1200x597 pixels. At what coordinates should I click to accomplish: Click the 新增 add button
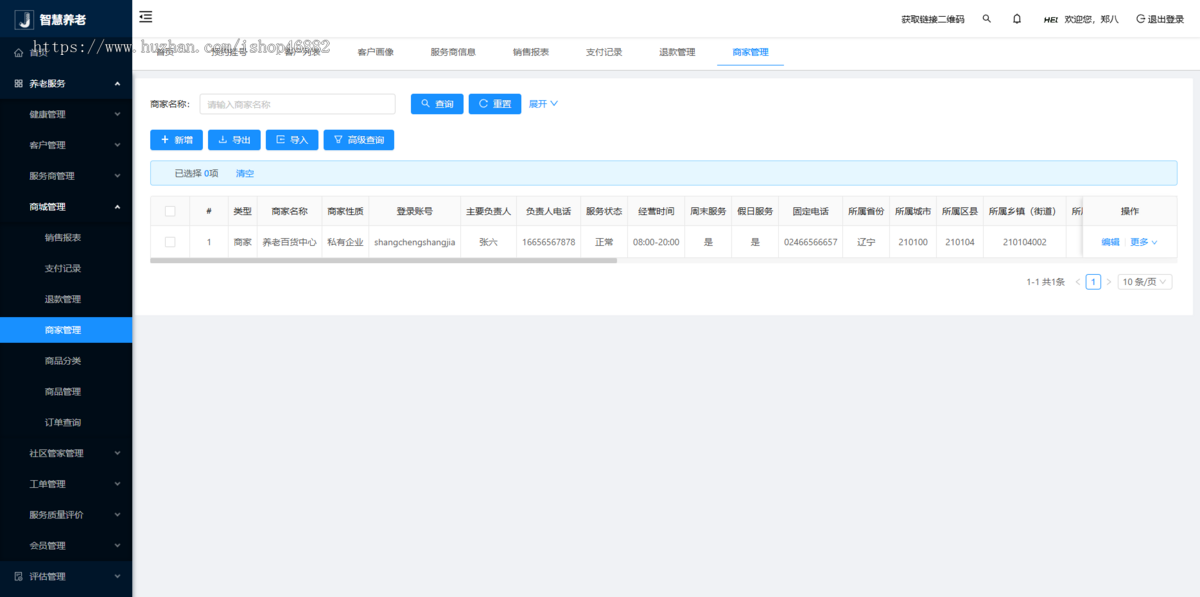177,140
